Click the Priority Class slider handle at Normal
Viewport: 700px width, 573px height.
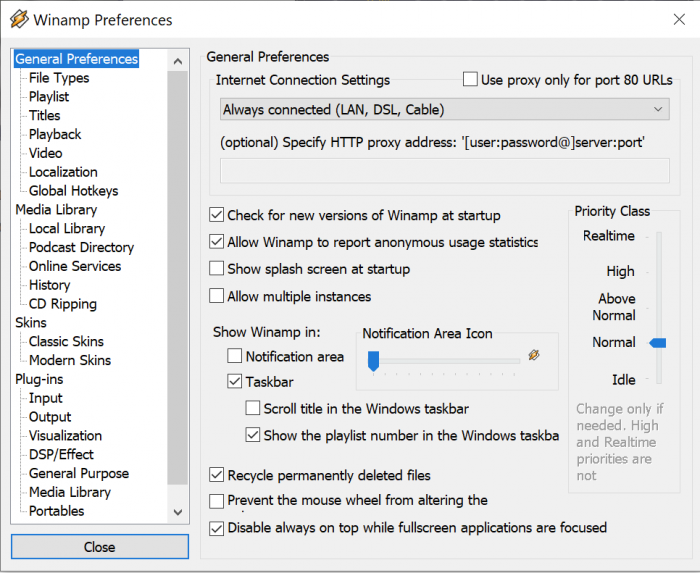point(657,343)
